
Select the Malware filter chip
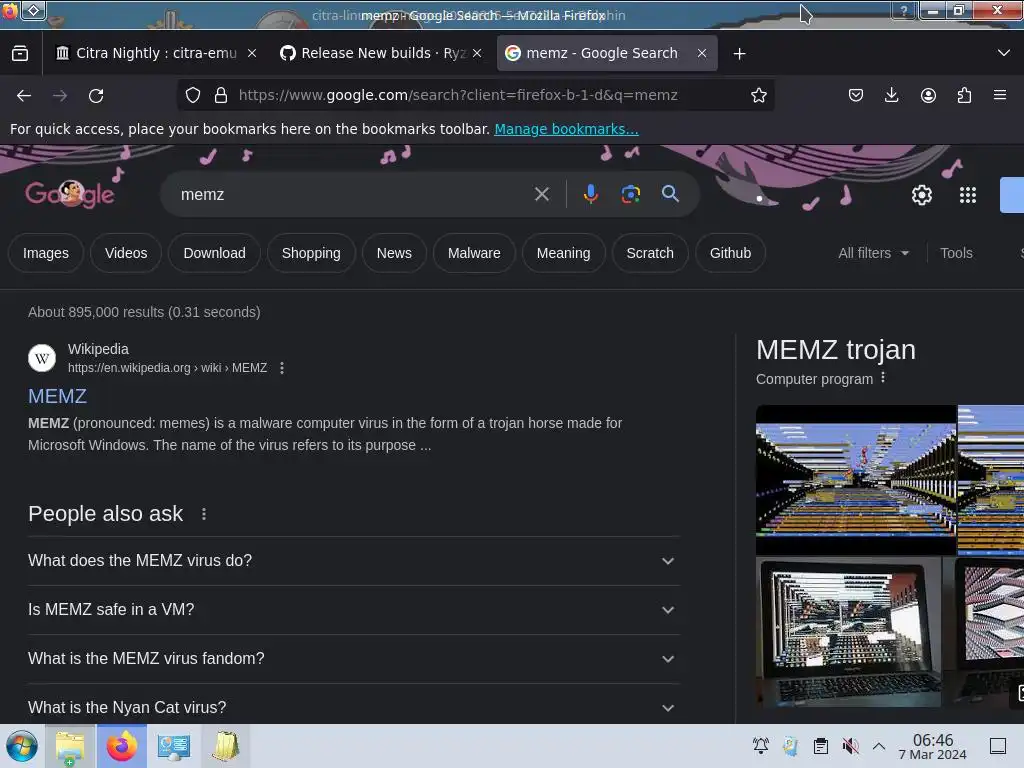[x=474, y=253]
